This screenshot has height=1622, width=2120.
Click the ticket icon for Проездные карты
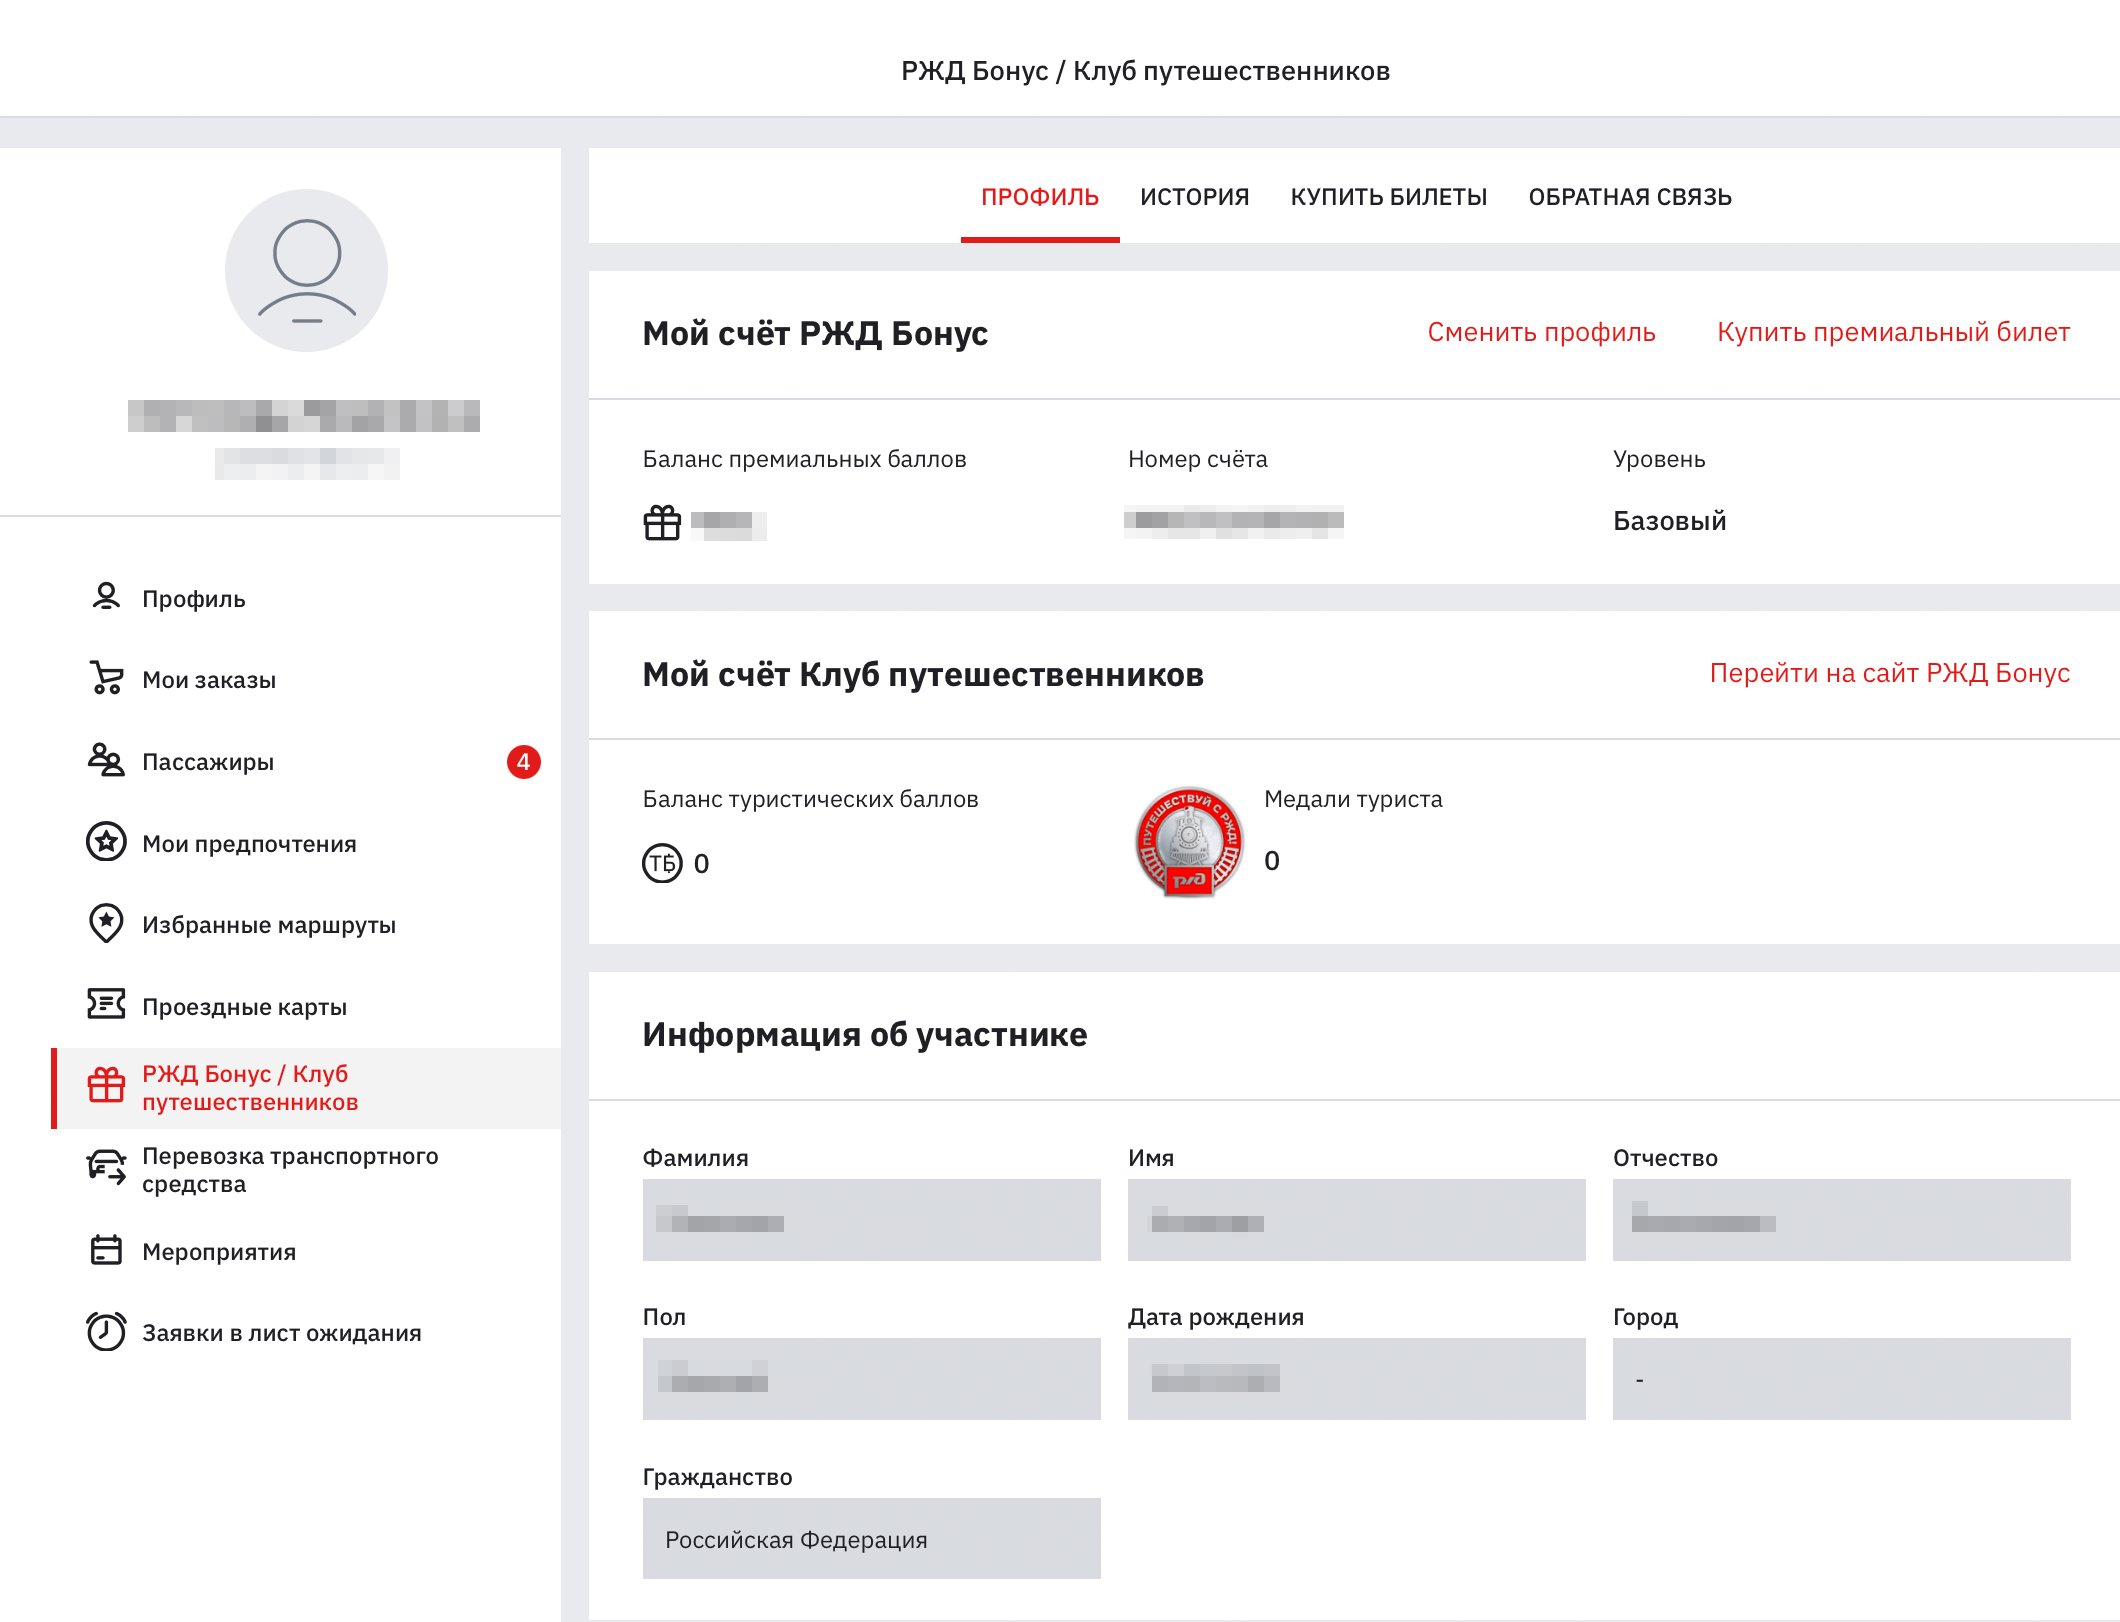coord(106,1004)
